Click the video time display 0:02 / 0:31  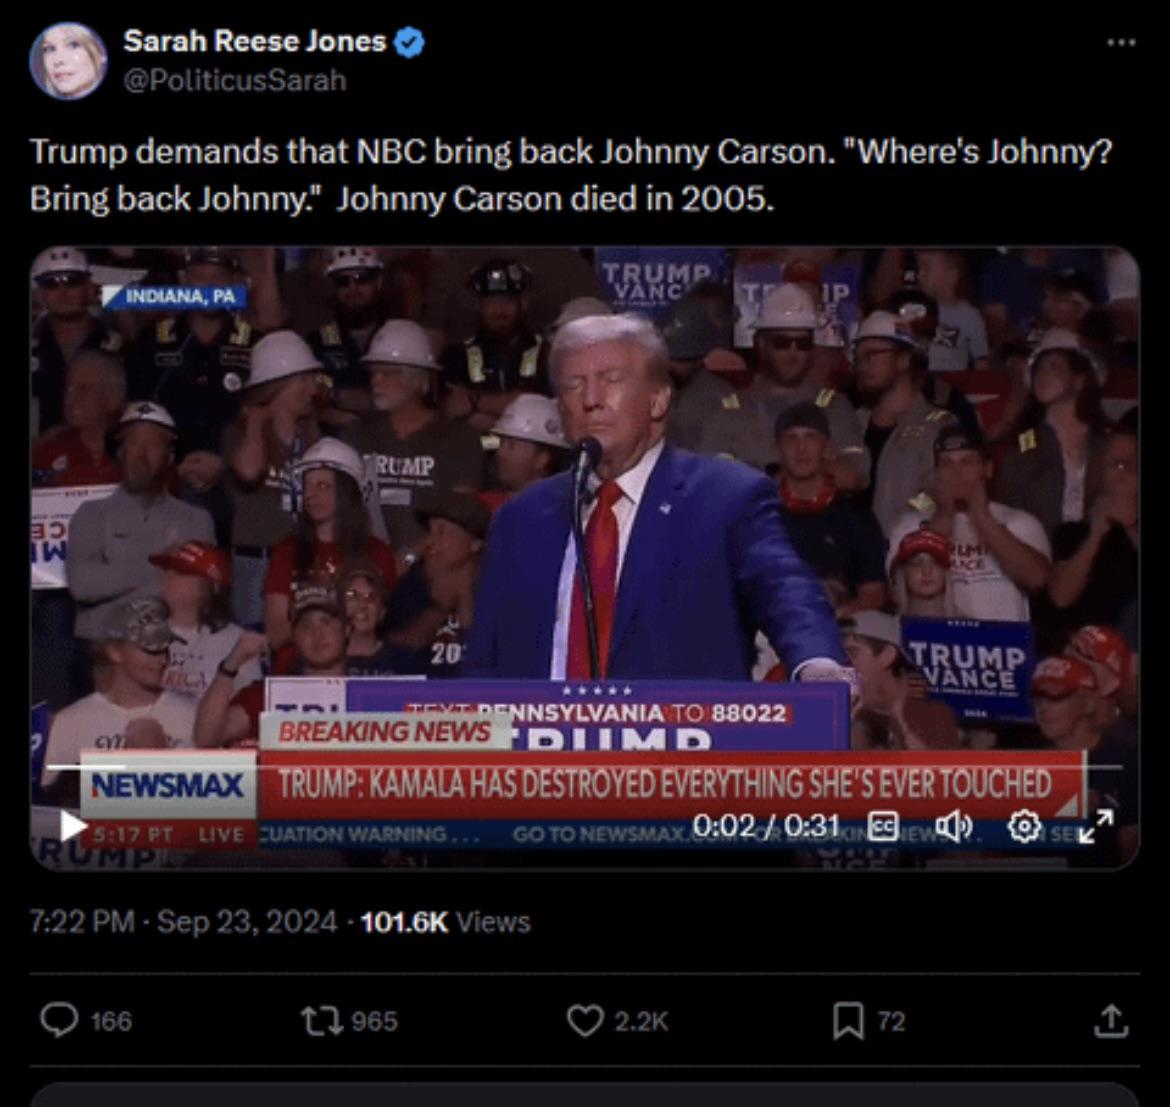click(x=766, y=825)
